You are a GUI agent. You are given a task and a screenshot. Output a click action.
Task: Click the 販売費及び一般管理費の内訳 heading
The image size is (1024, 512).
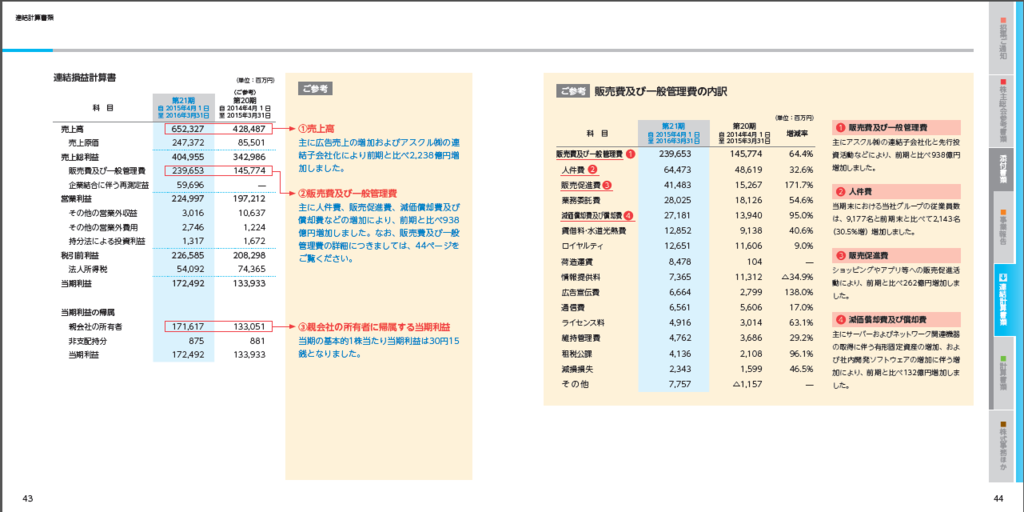661,91
